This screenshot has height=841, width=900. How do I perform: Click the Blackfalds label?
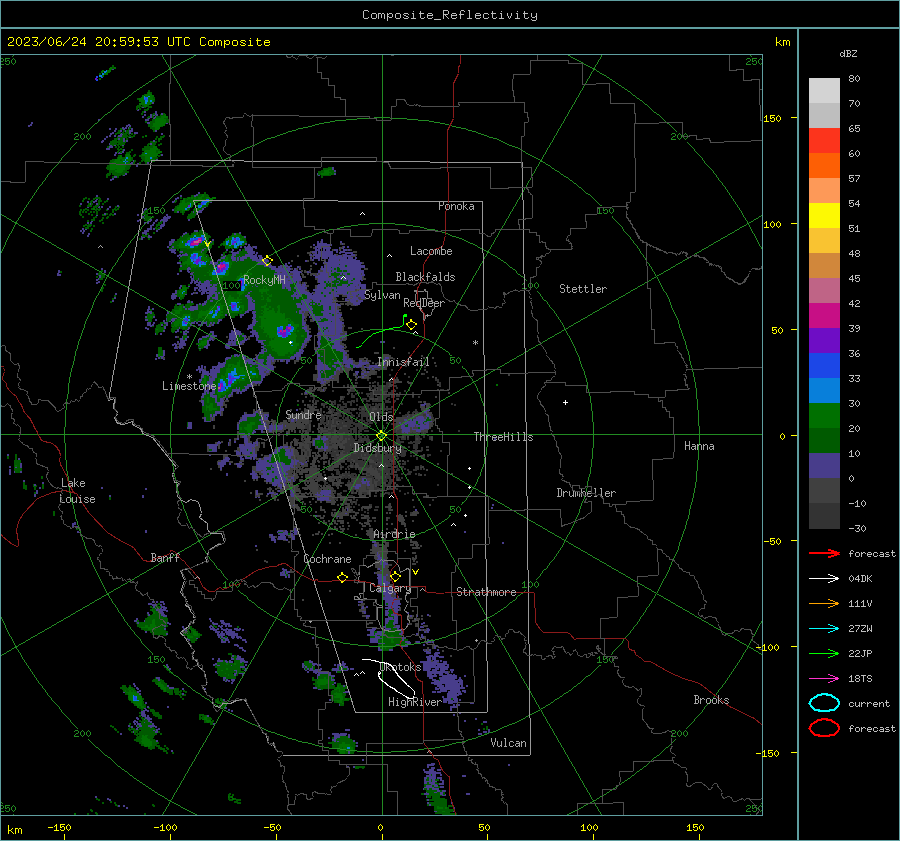425,277
